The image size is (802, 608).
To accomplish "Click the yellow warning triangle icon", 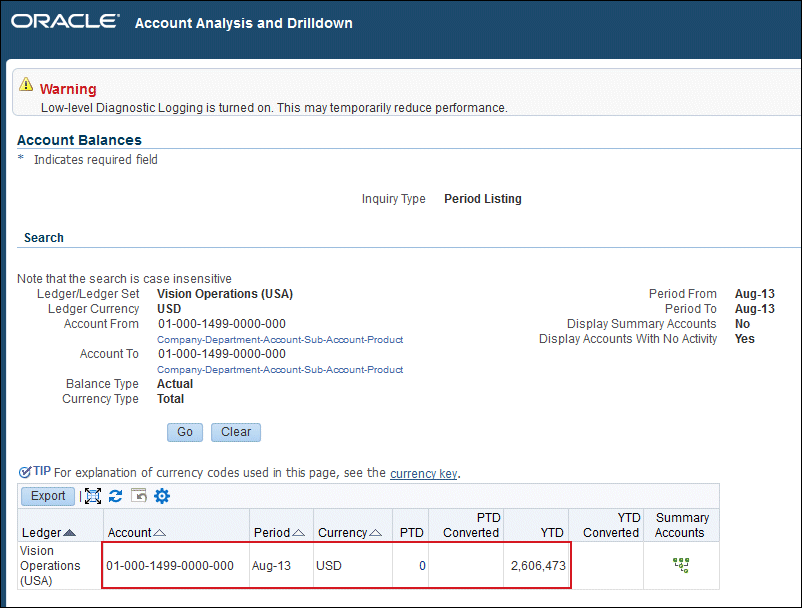I will pos(26,84).
